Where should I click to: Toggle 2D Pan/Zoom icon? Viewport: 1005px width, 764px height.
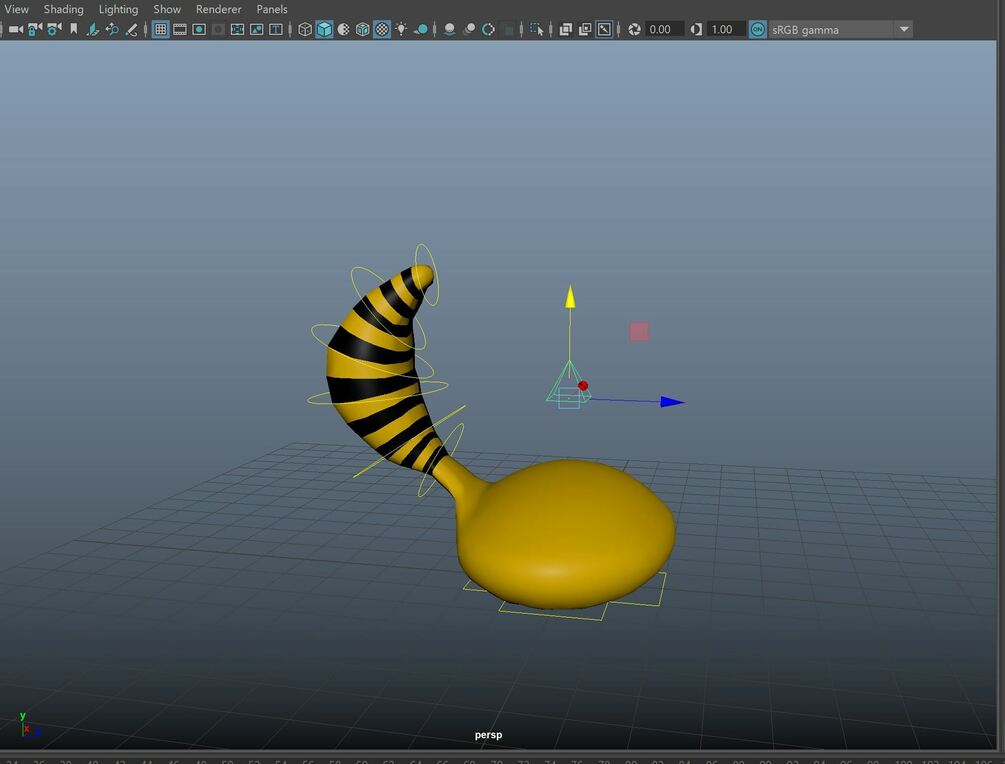coord(112,29)
